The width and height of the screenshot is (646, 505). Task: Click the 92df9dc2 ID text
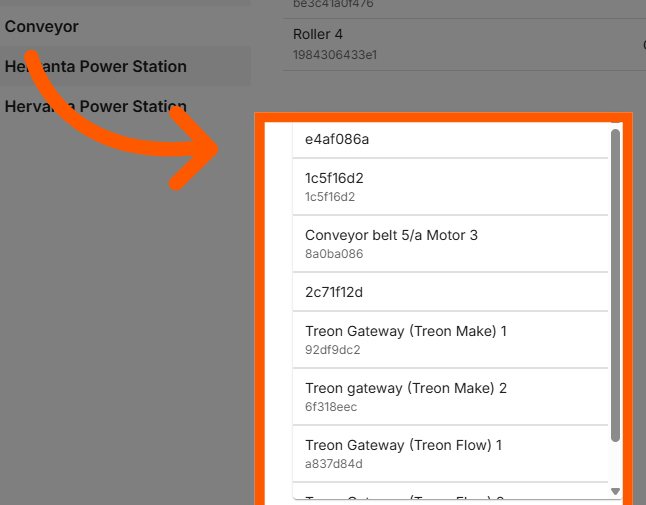point(332,350)
